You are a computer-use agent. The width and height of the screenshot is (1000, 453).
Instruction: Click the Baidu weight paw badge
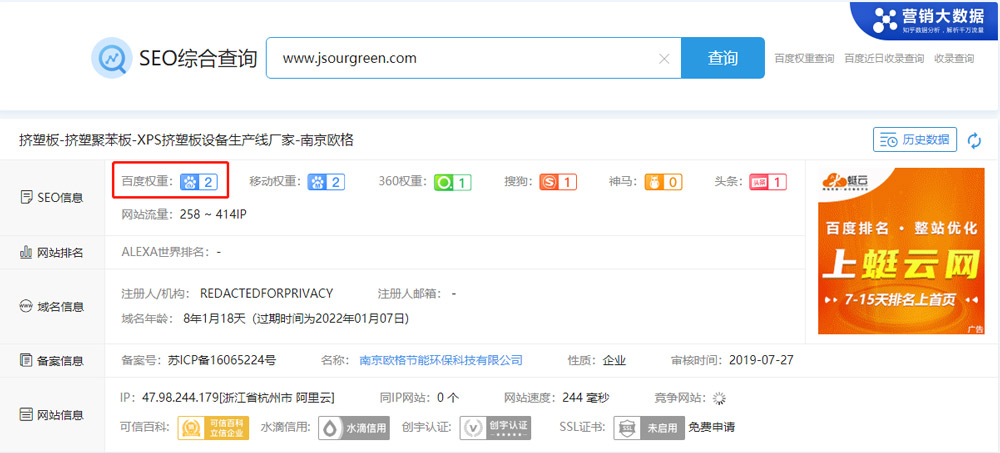click(x=198, y=182)
